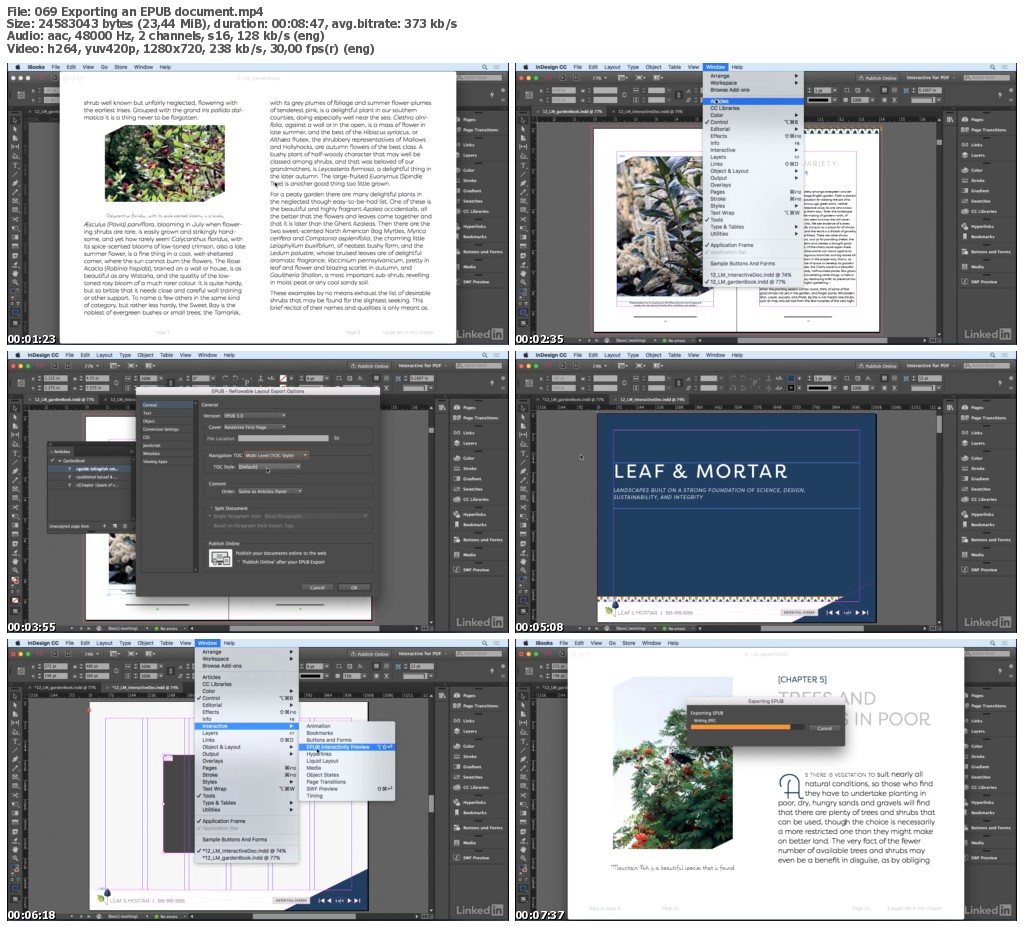The image size is (1024, 927).
Task: Click the fill and stroke swatch in the 00:03:55 toolbox
Action: 14,581
